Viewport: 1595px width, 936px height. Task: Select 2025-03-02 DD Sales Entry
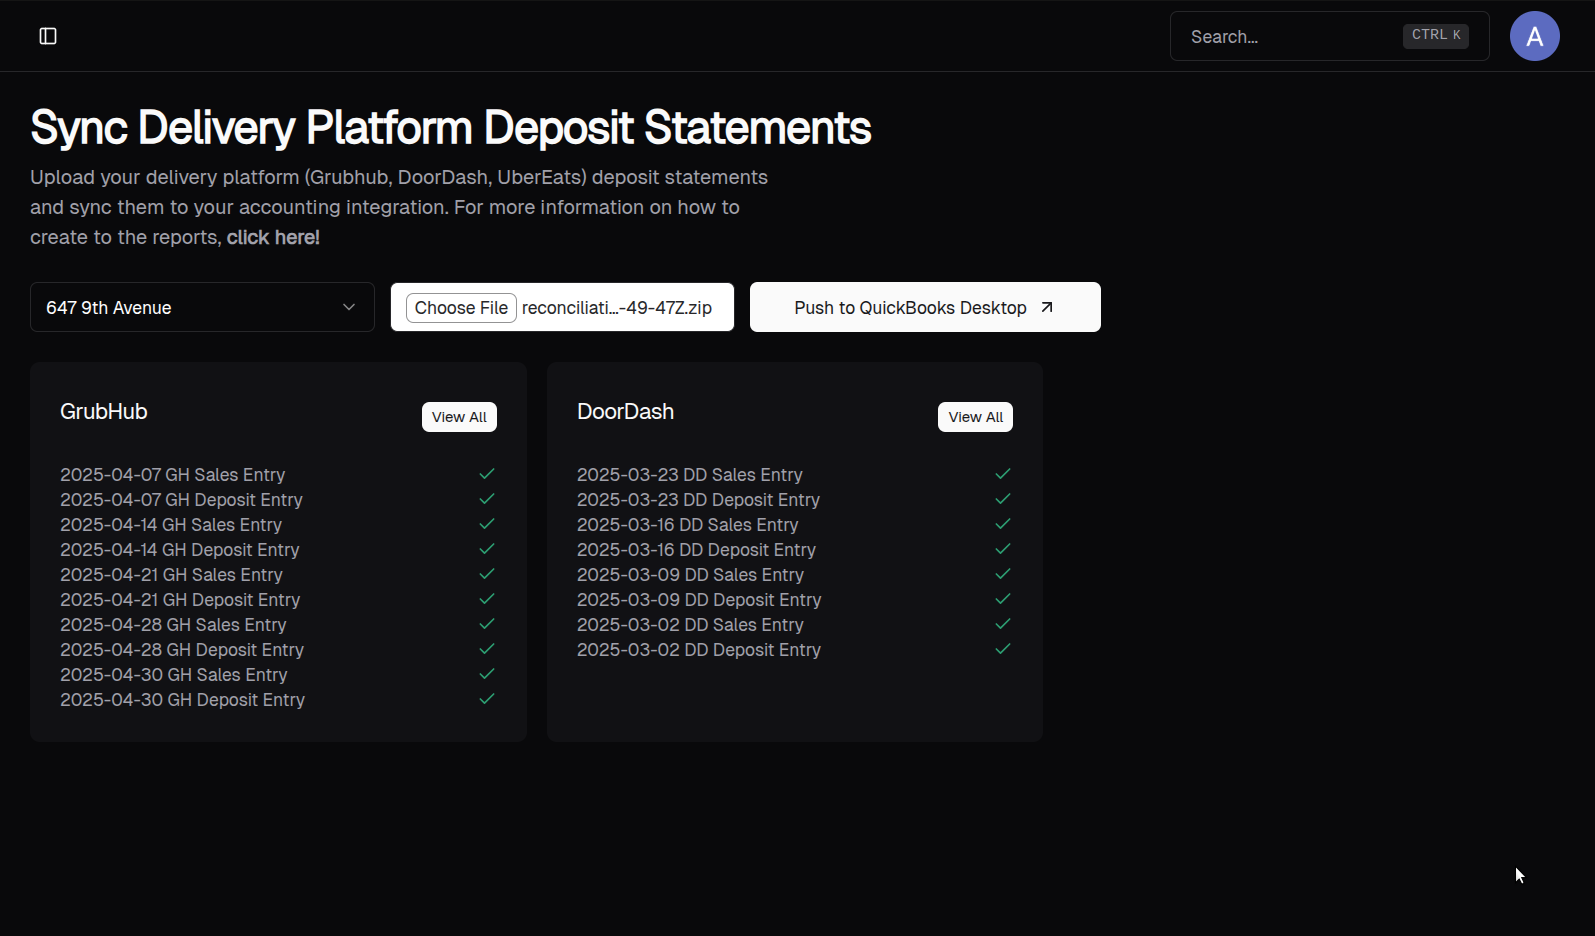(690, 625)
